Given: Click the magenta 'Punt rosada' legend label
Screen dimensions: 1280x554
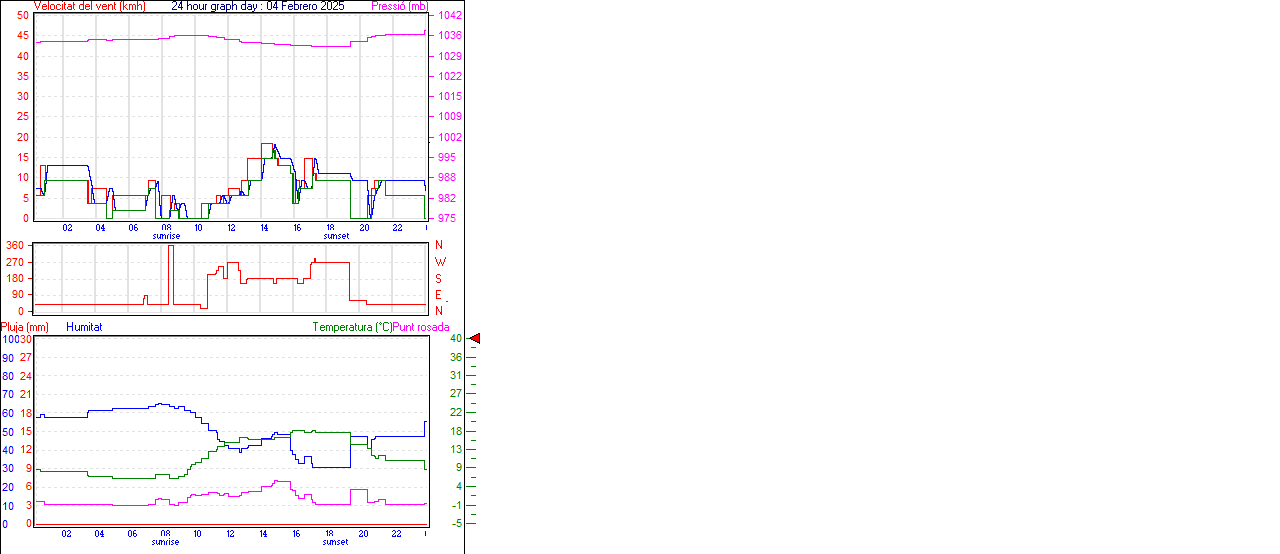Looking at the screenshot, I should (x=421, y=327).
